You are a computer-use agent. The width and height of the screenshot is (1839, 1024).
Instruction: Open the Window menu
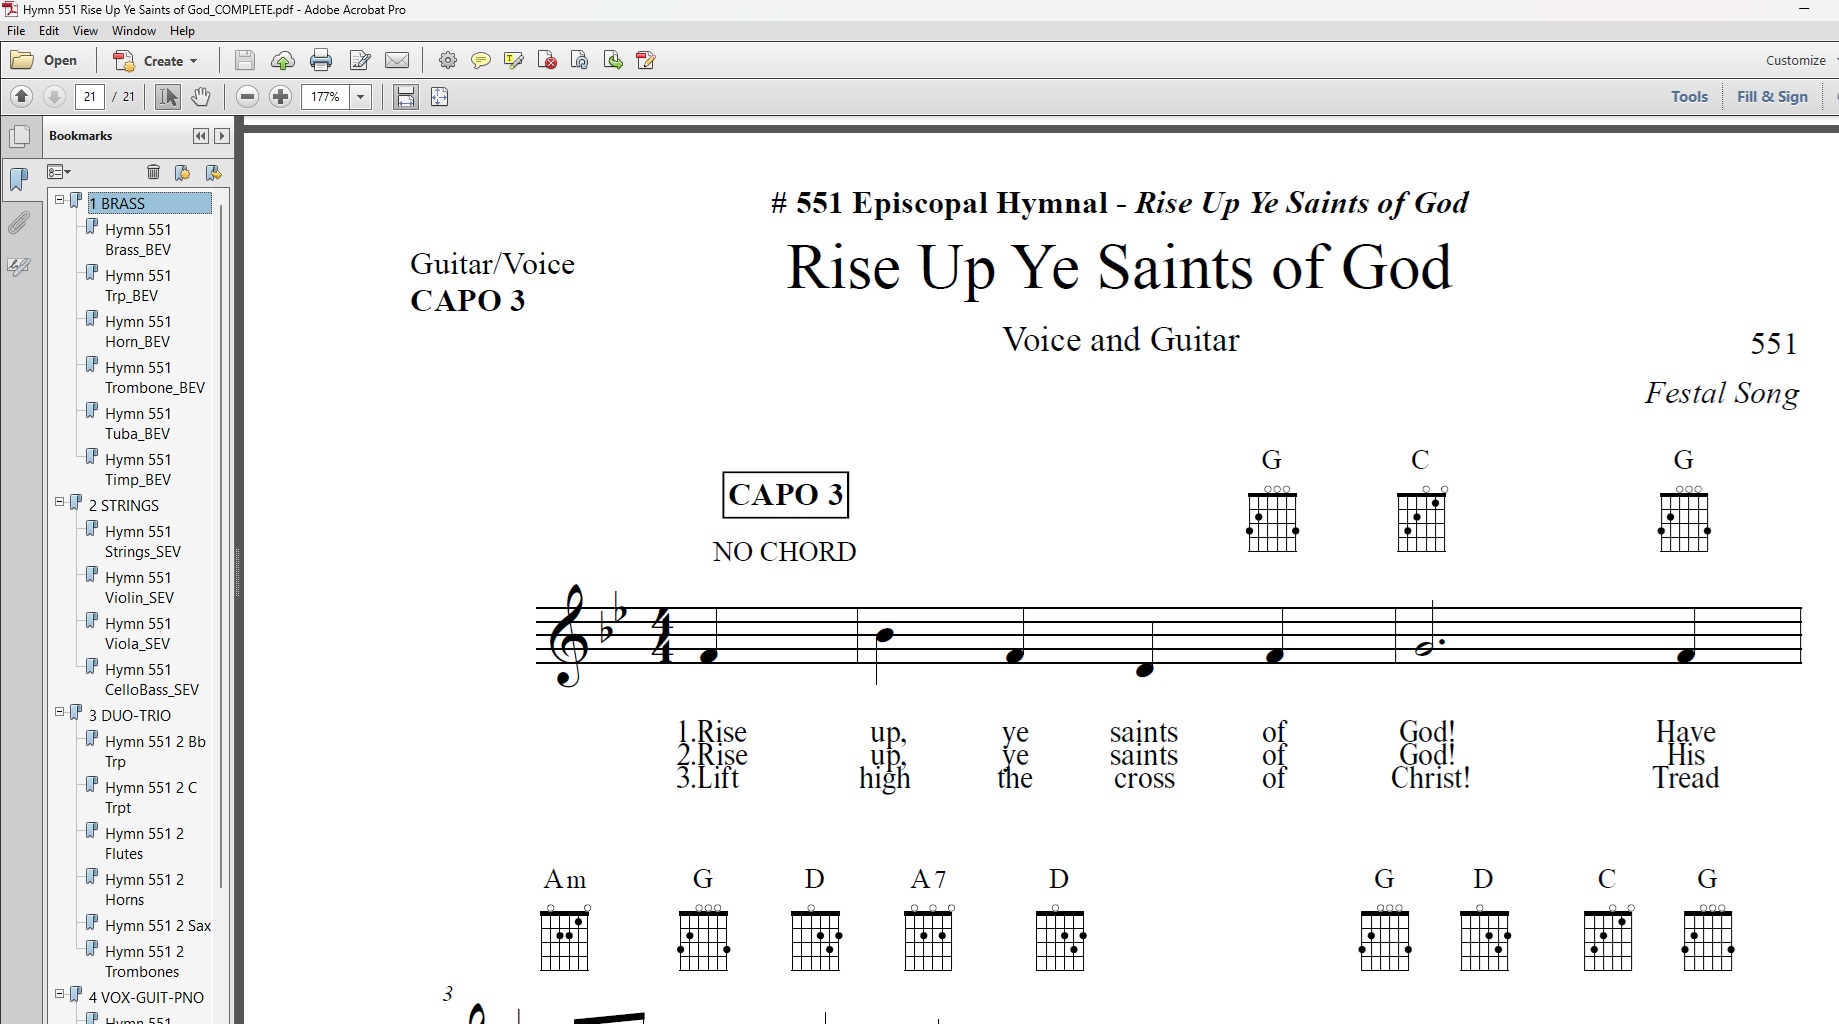tap(133, 31)
